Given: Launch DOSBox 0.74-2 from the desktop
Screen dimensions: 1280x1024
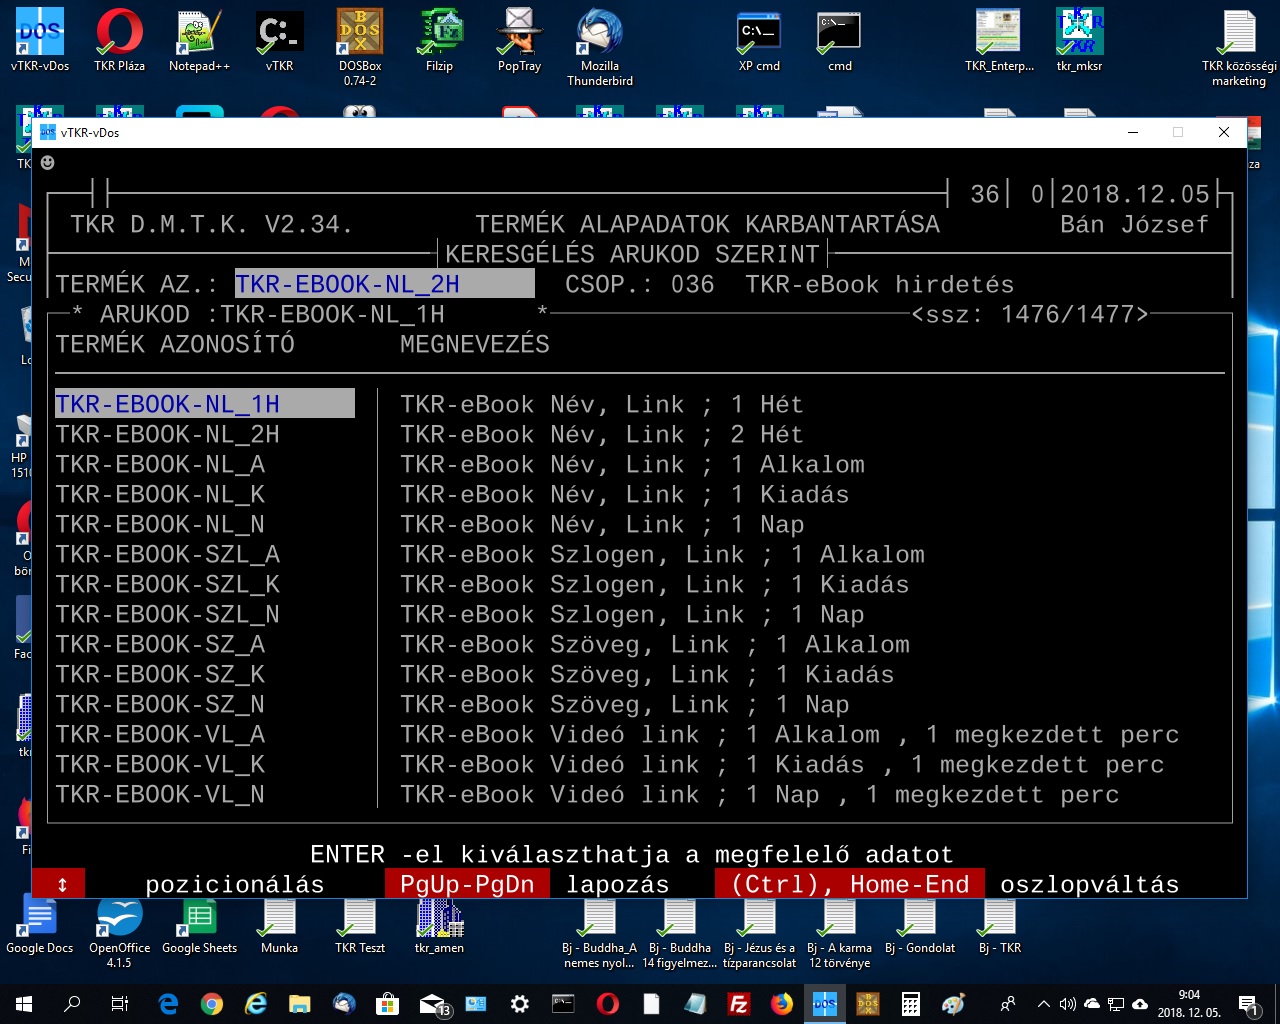Looking at the screenshot, I should pos(359,40).
